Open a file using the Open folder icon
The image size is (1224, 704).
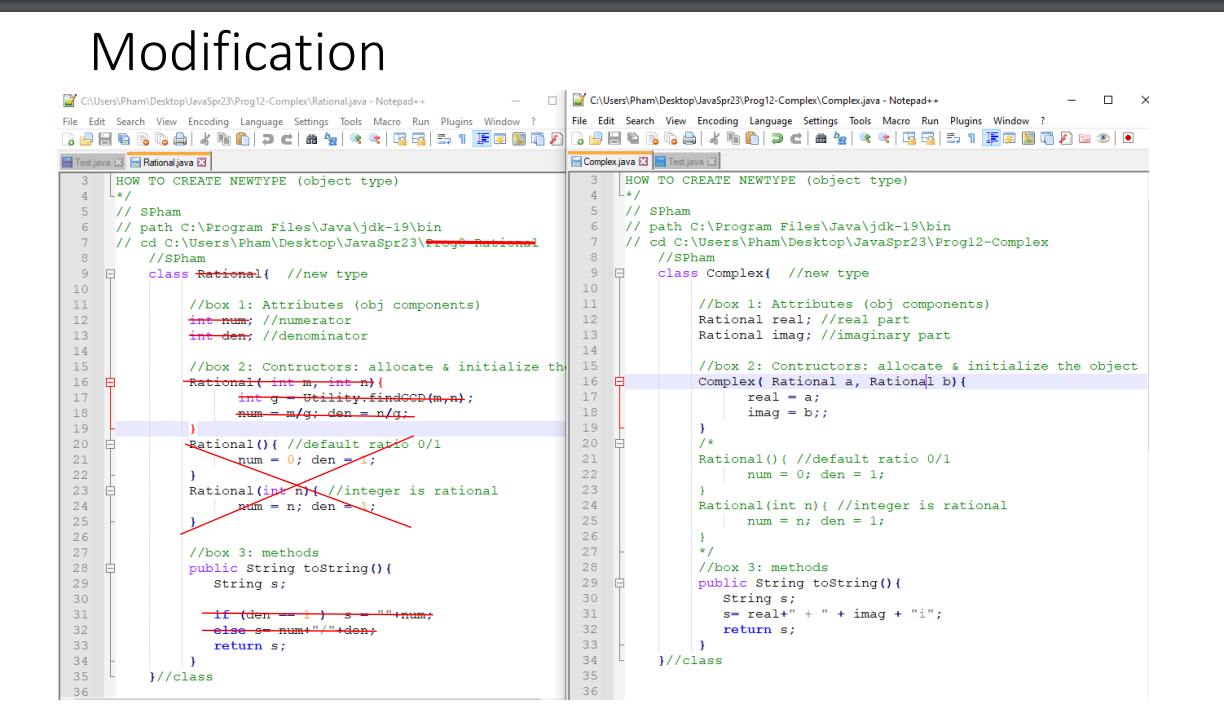tap(597, 140)
